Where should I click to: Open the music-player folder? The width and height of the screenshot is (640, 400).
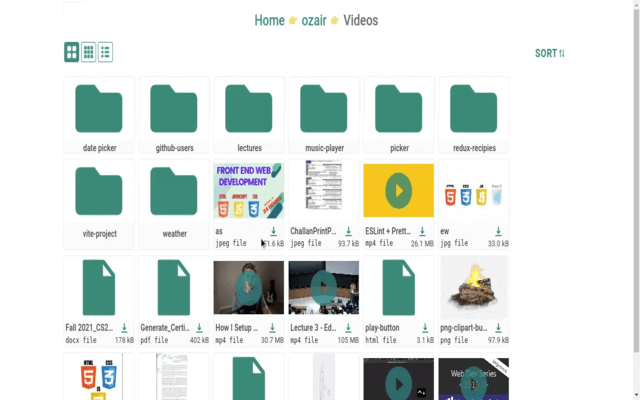pyautogui.click(x=324, y=109)
